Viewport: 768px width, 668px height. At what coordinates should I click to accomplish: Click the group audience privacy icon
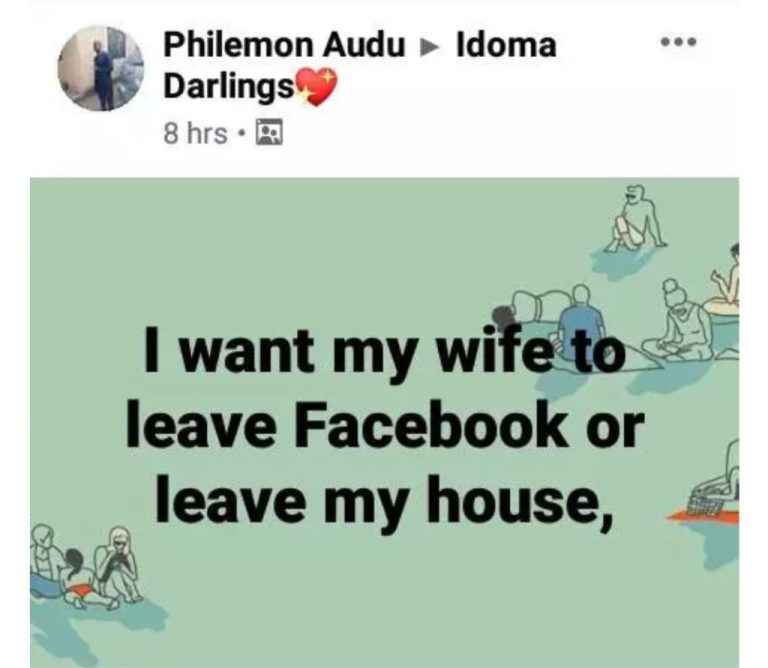tap(269, 132)
